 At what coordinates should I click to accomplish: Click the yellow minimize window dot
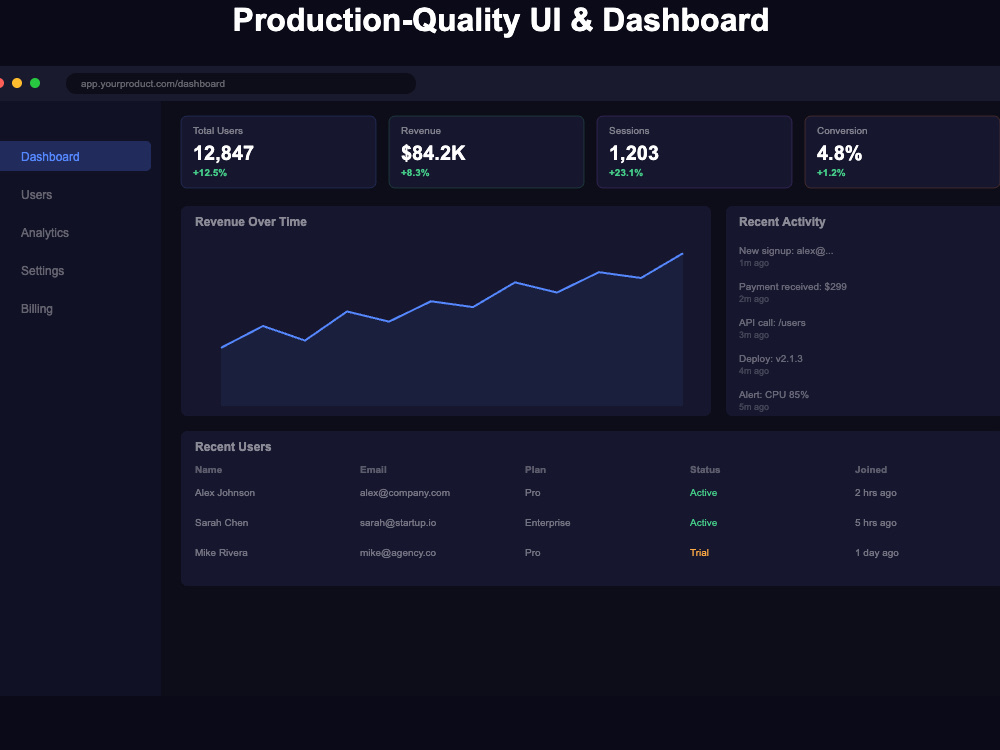pos(17,83)
